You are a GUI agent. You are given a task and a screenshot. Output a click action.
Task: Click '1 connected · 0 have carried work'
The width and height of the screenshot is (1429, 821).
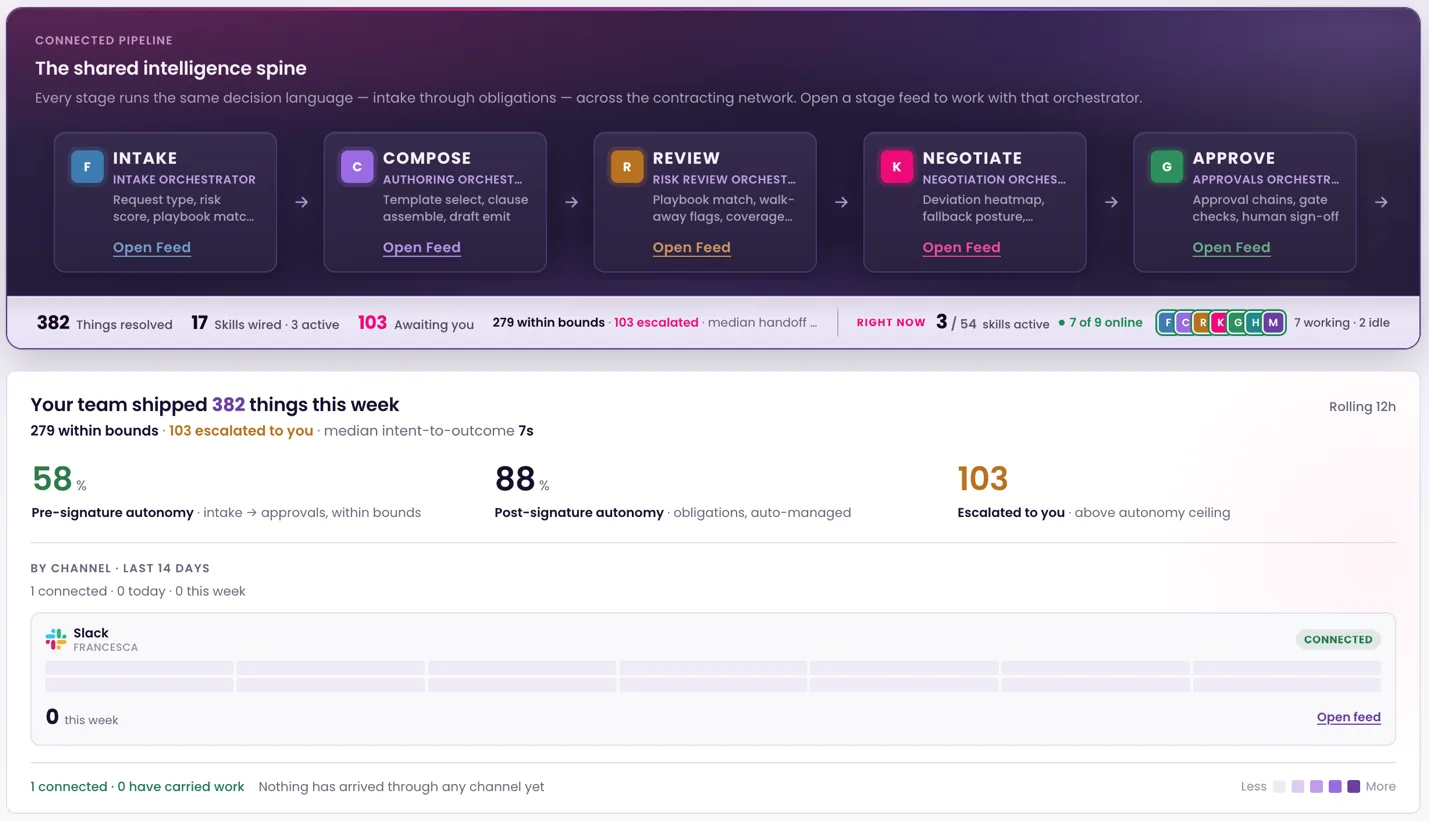point(138,787)
